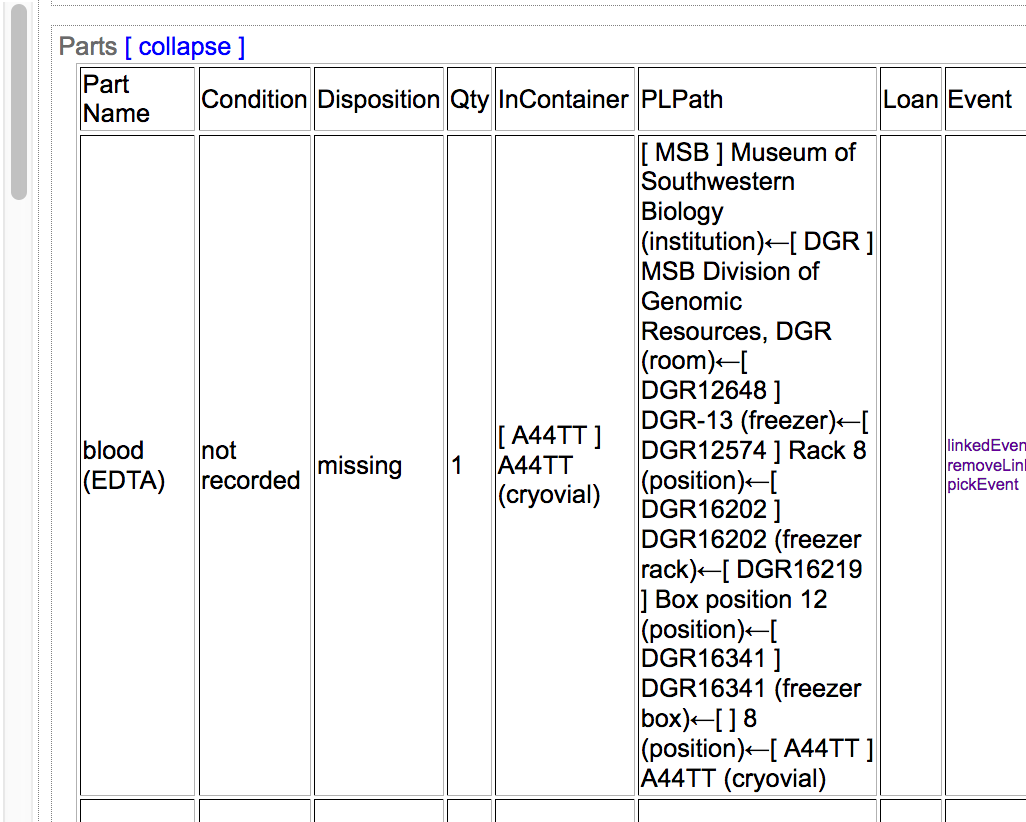Open the linkedEvent link
1026x822 pixels.
tap(986, 445)
